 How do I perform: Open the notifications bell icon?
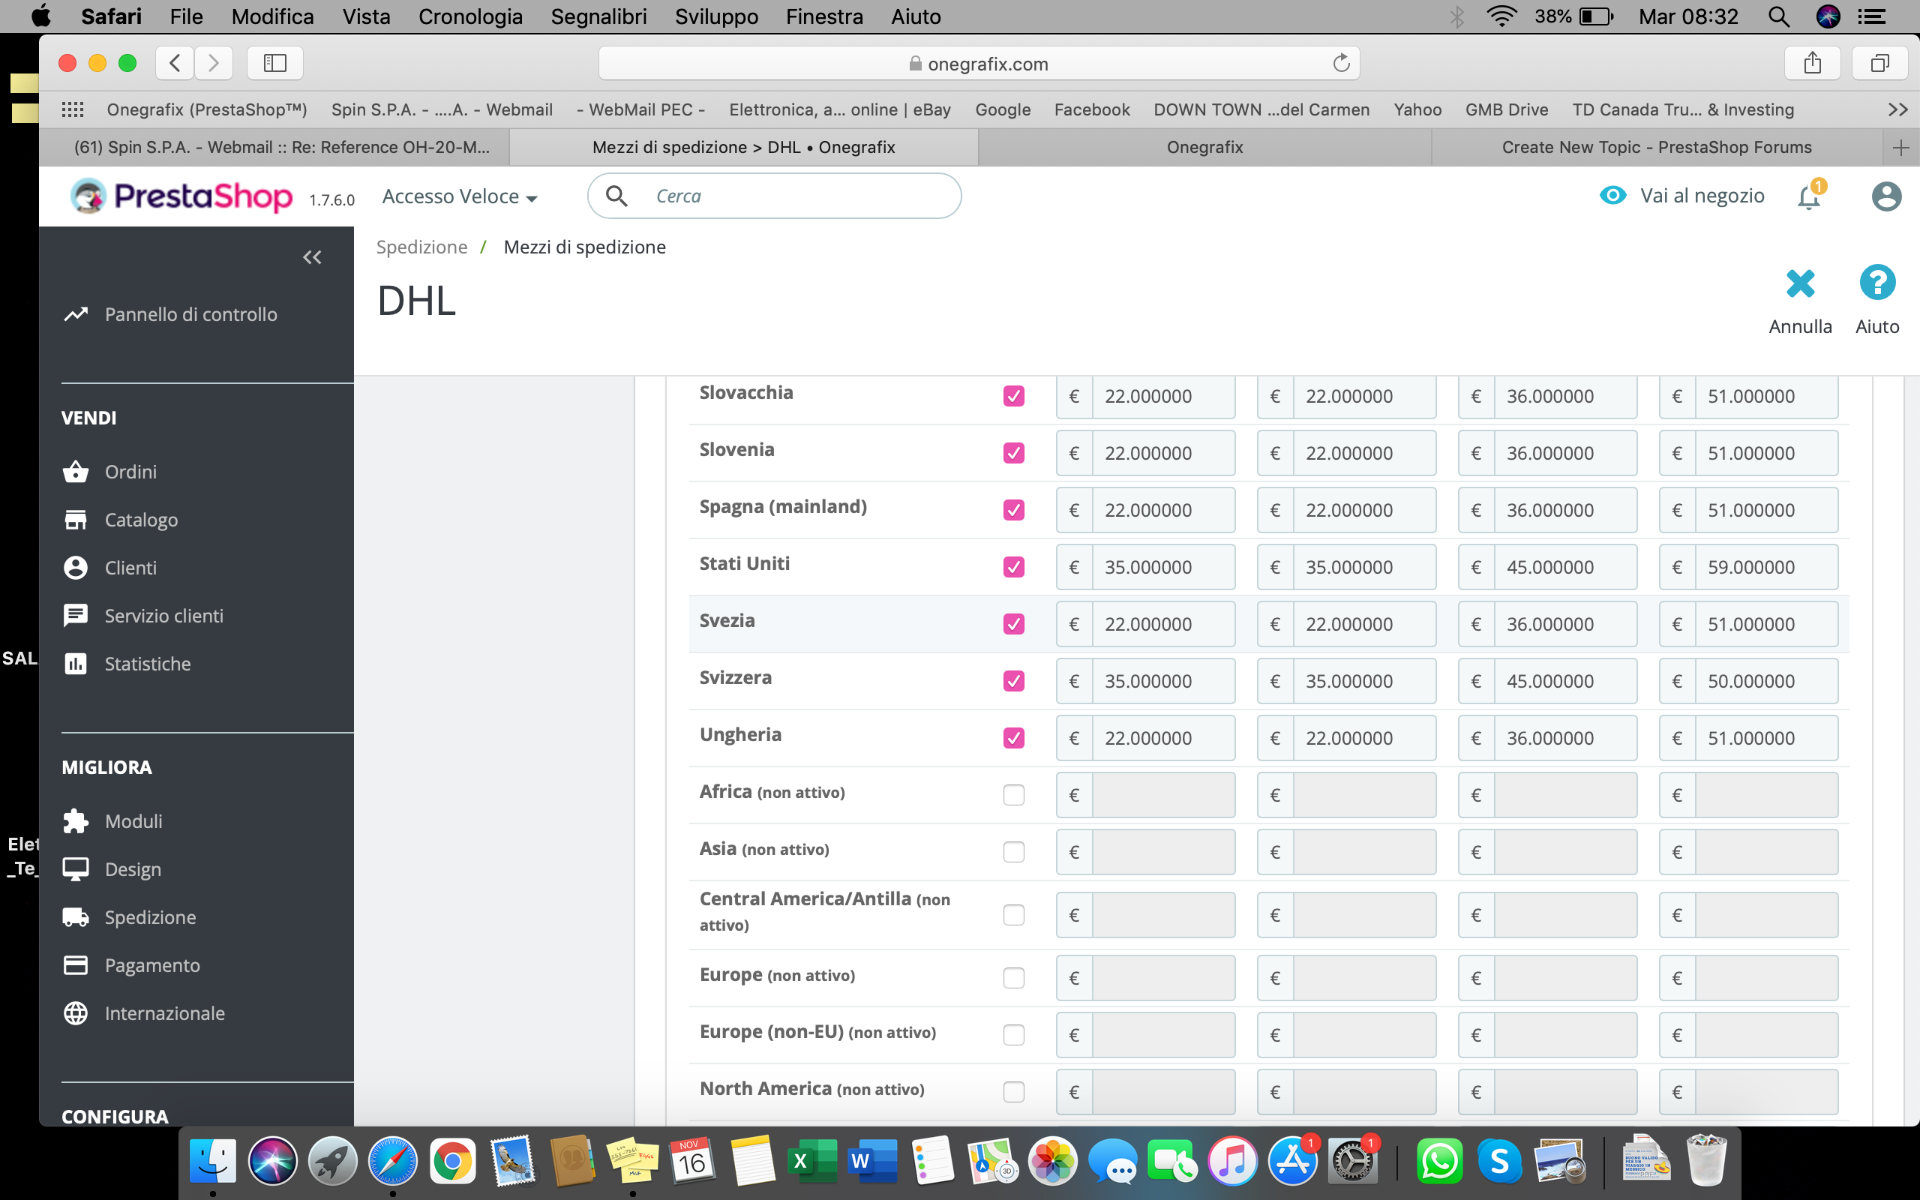pos(1808,197)
